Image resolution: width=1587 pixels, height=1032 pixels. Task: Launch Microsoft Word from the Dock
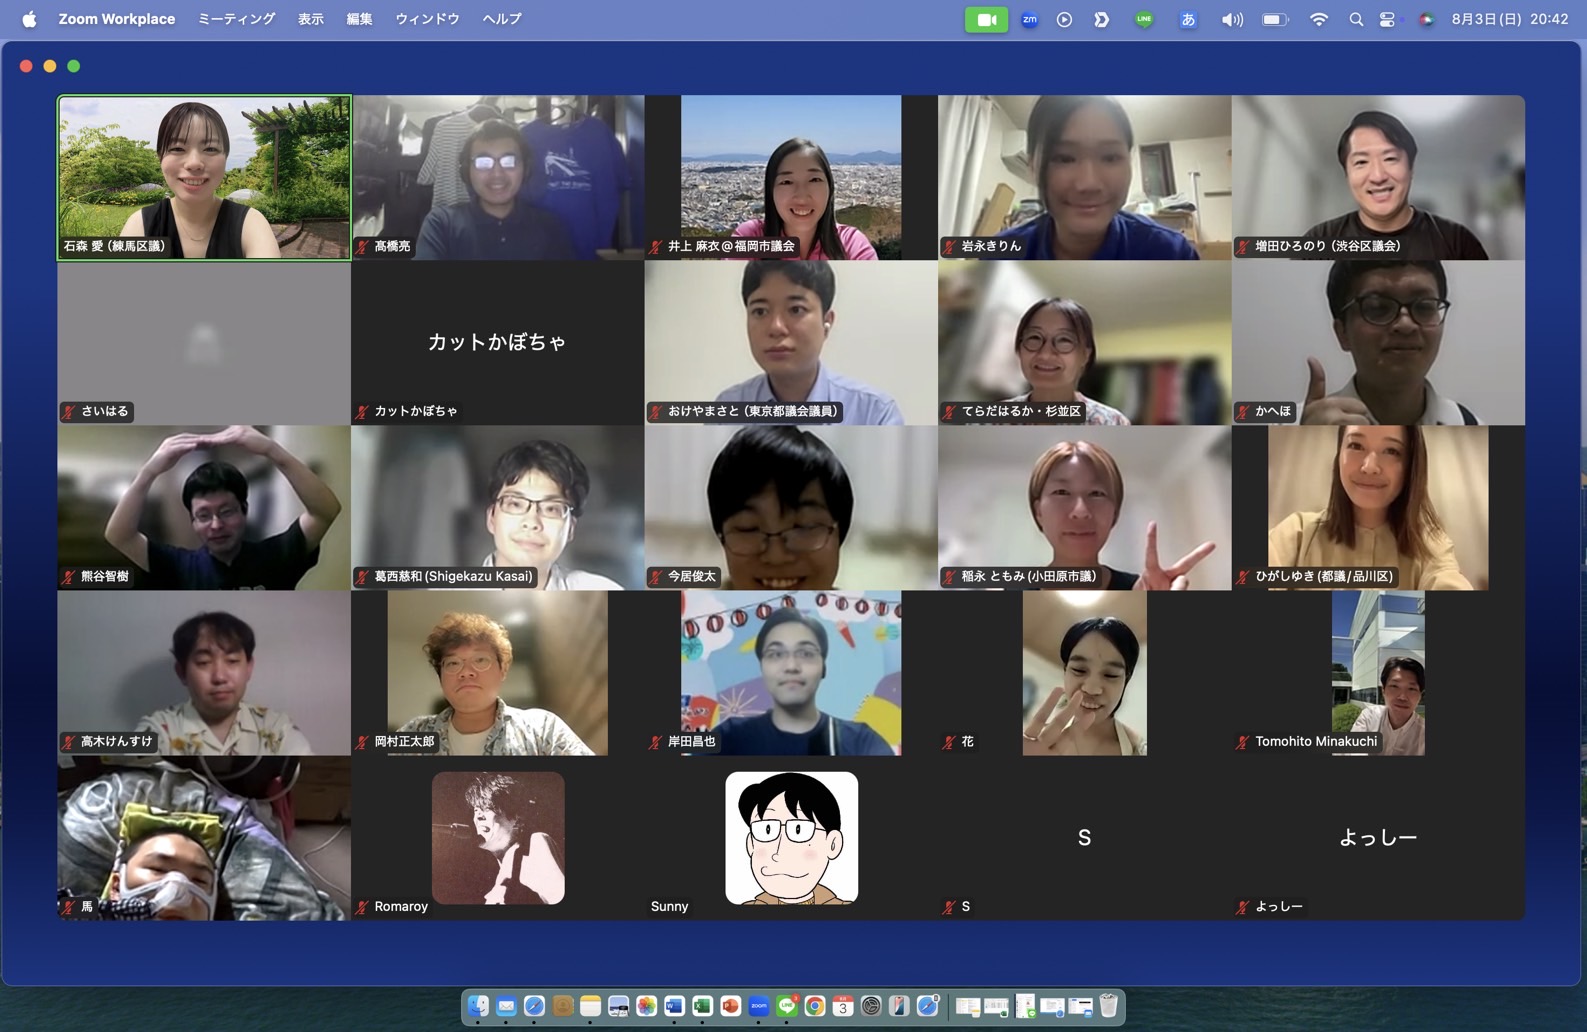[675, 1006]
